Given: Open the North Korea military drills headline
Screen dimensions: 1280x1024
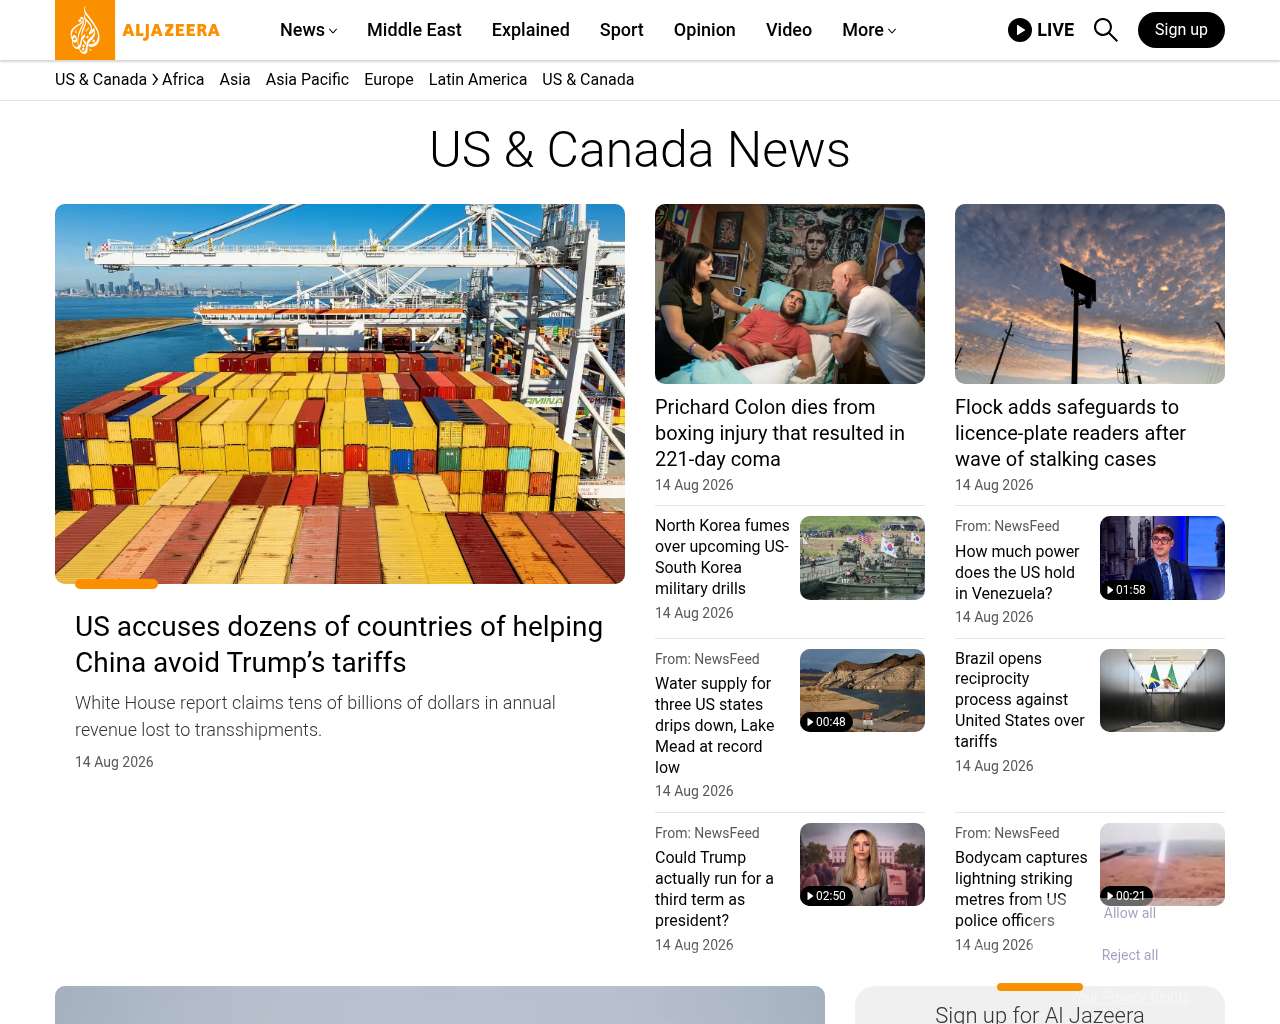Looking at the screenshot, I should pyautogui.click(x=722, y=557).
